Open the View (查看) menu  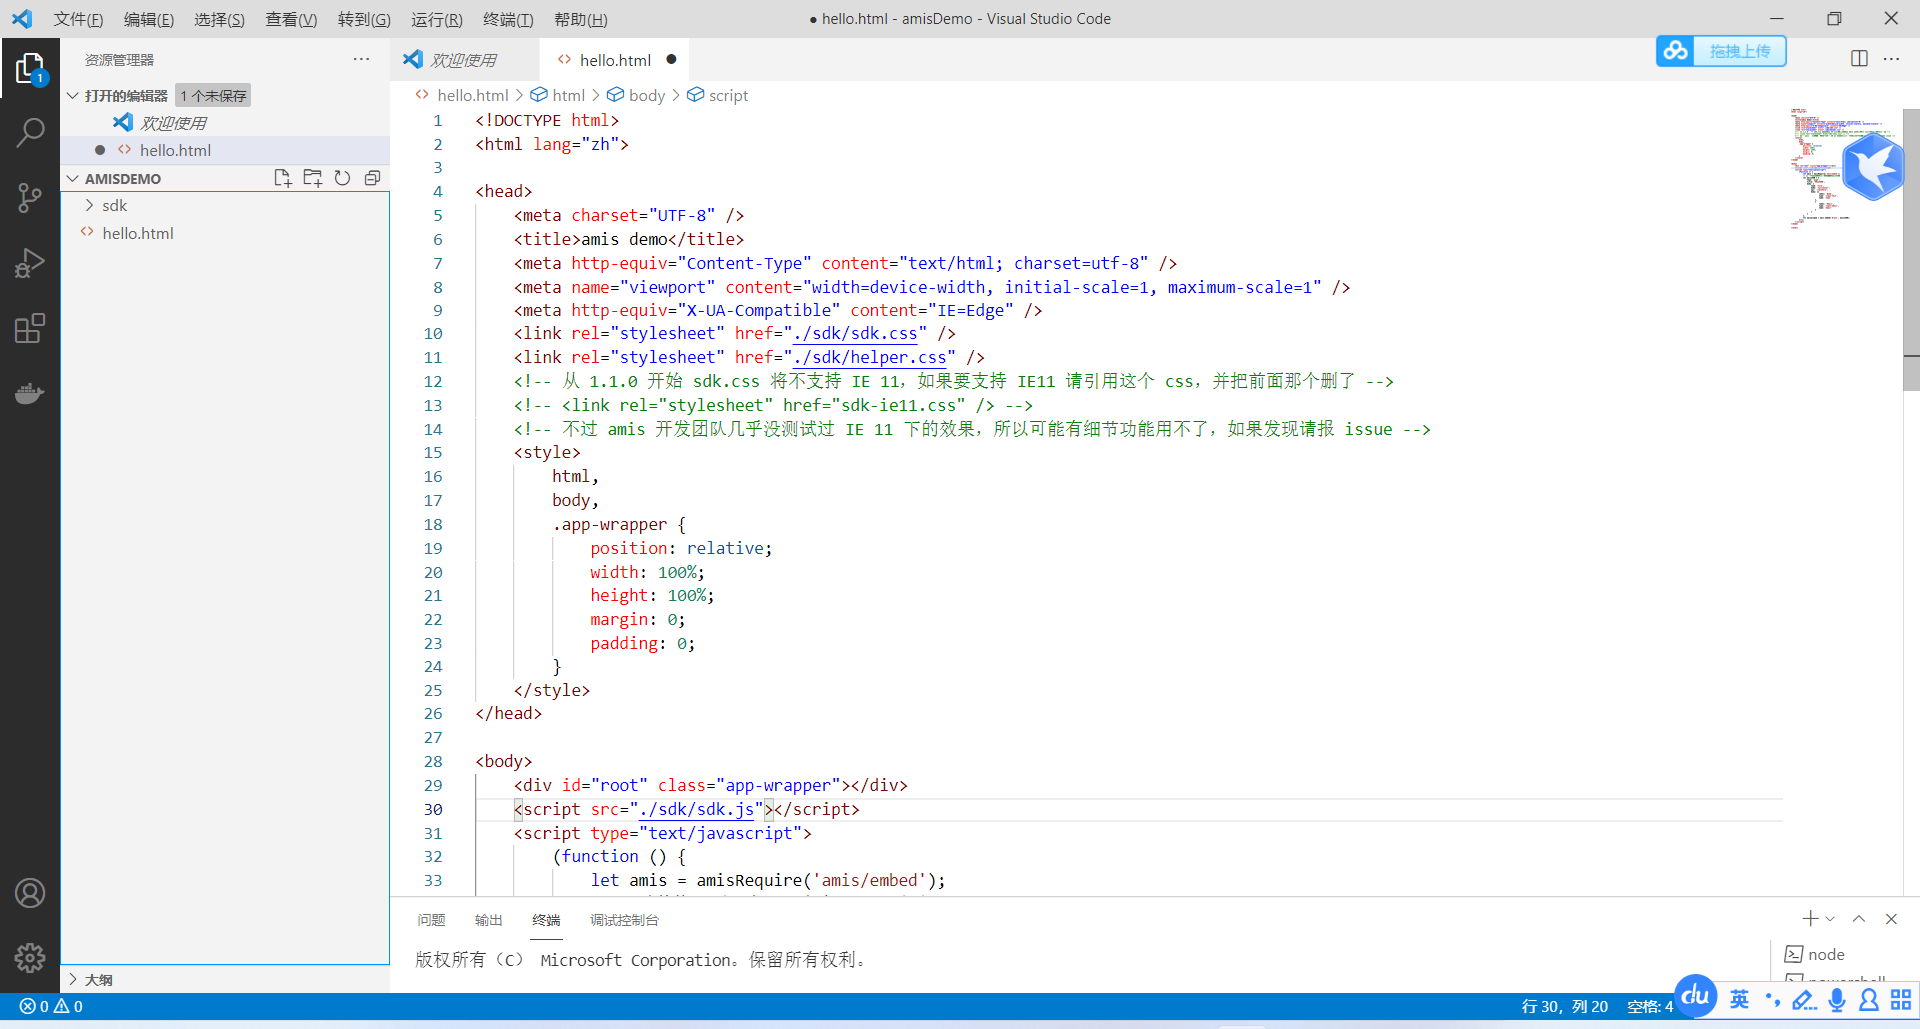point(291,19)
